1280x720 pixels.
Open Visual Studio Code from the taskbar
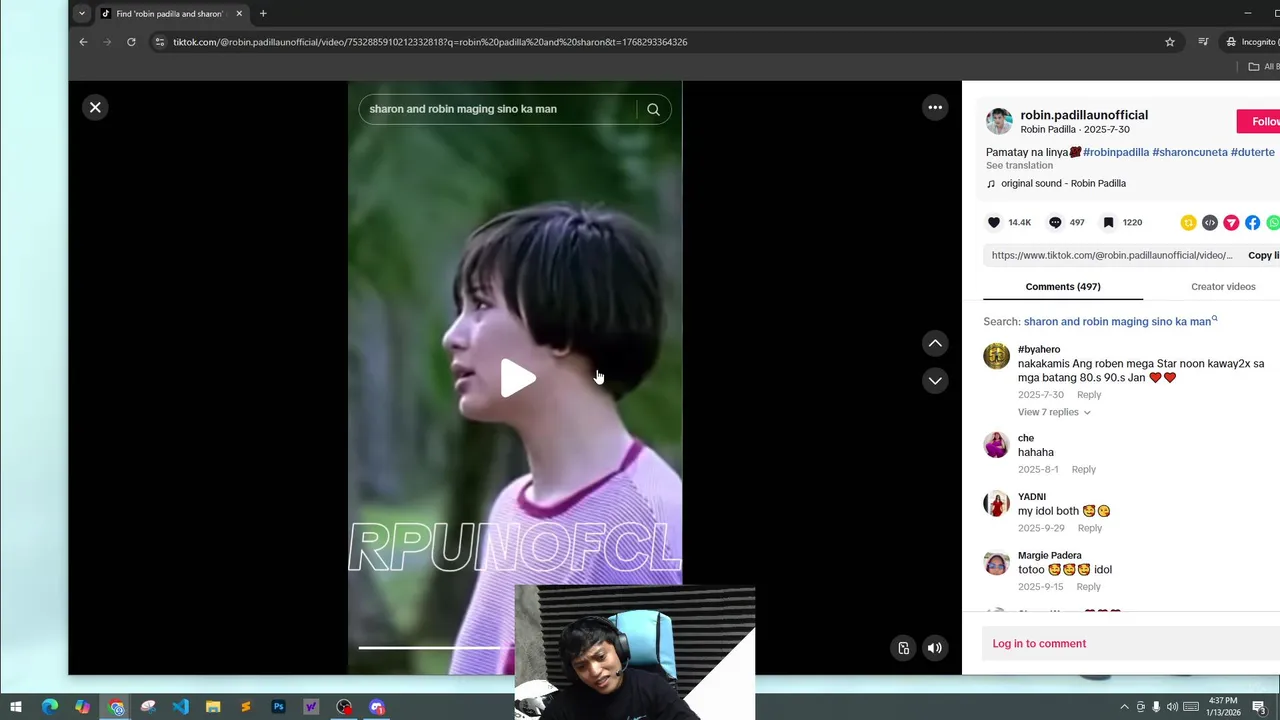coord(180,707)
